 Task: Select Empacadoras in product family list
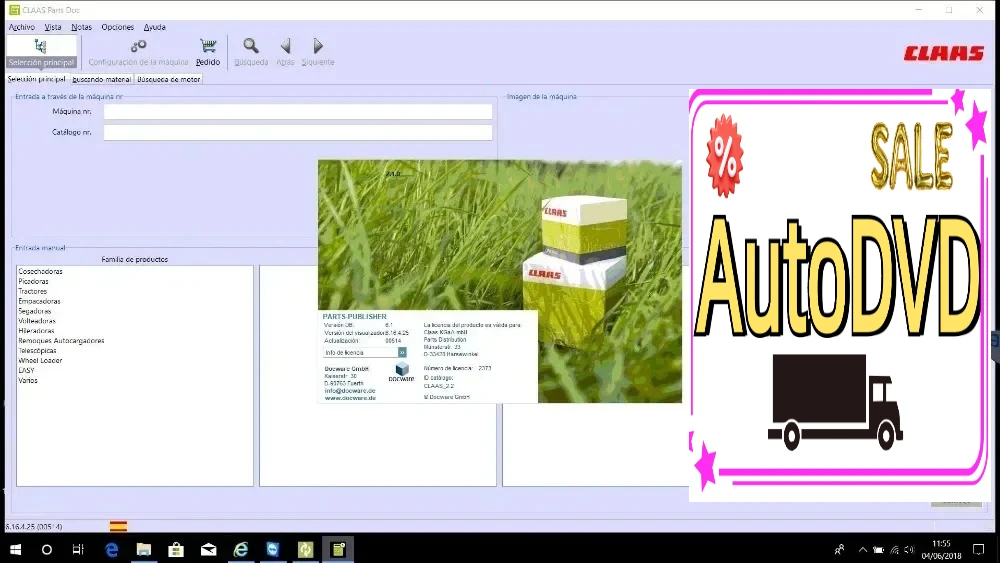40,301
